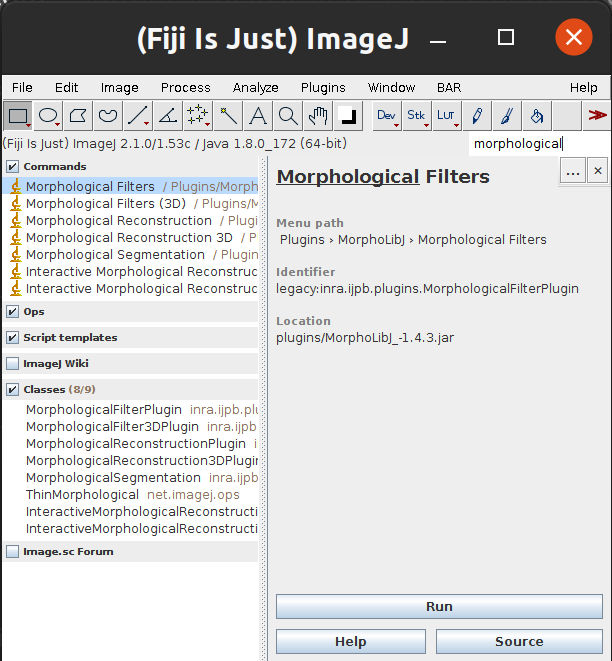The width and height of the screenshot is (612, 661).
Task: Select the MorphologicalFilter3DPlugin class row
Action: [x=131, y=427]
